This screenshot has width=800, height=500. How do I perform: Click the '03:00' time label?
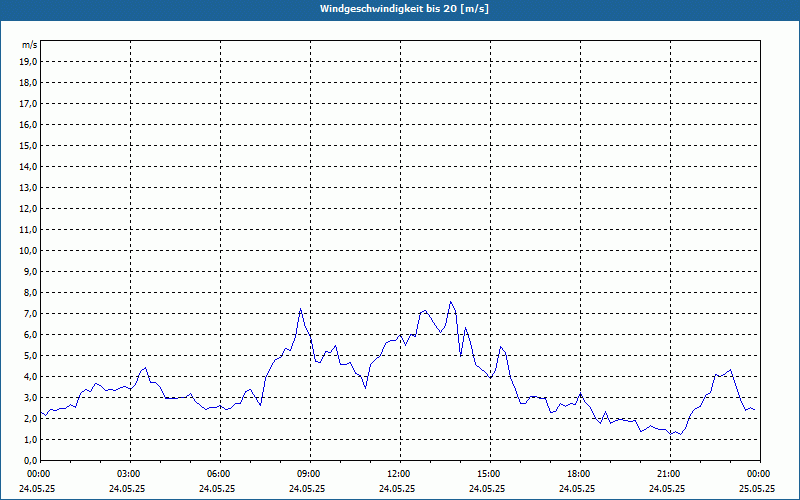coord(129,474)
